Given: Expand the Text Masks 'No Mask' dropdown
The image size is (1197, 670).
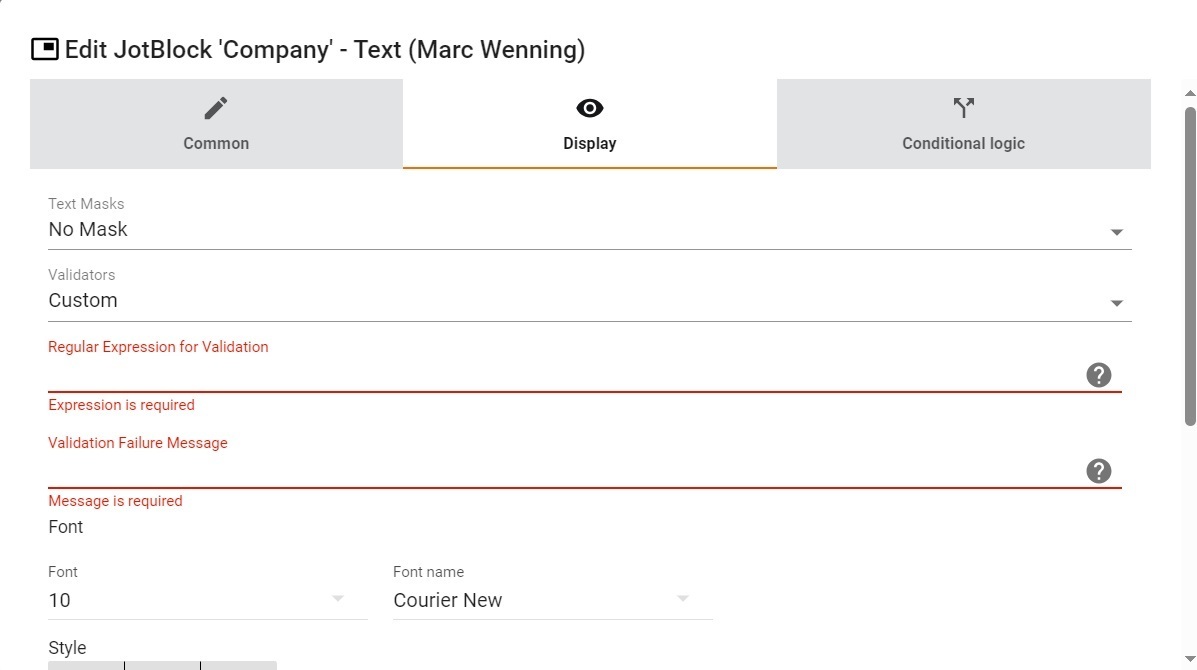Looking at the screenshot, I should point(589,230).
